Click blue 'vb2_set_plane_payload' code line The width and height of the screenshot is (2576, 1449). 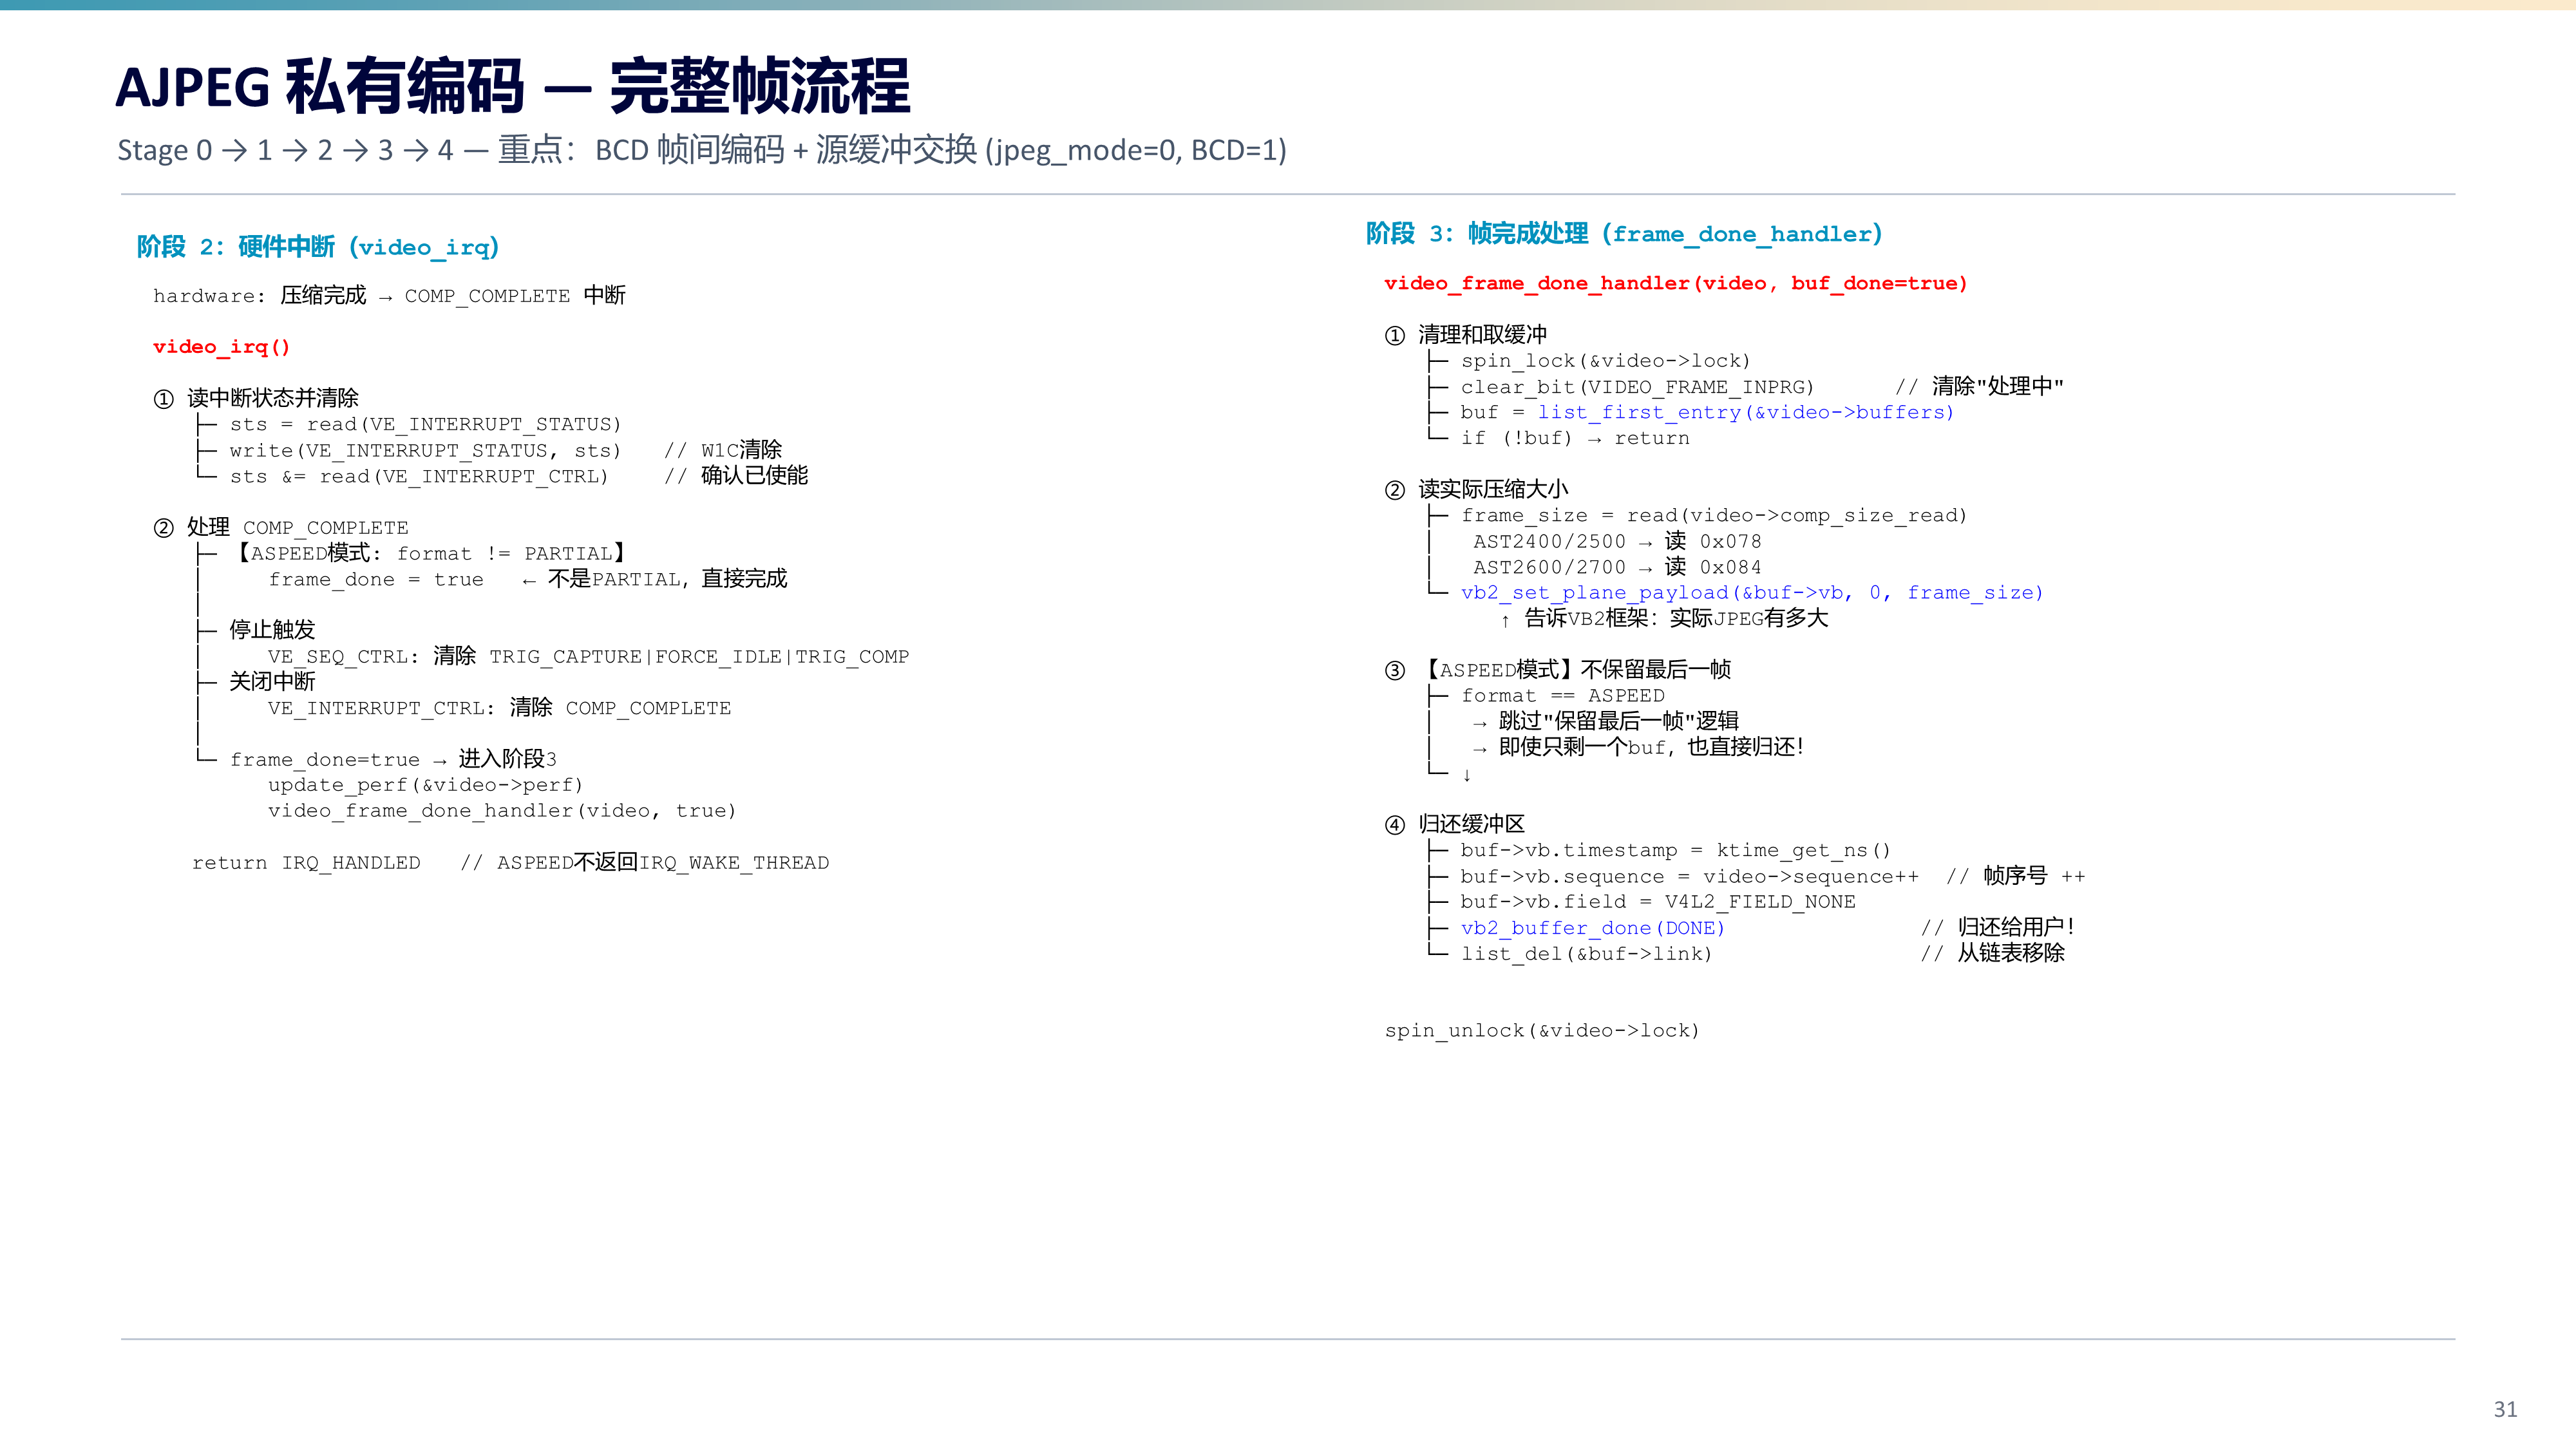point(1752,593)
